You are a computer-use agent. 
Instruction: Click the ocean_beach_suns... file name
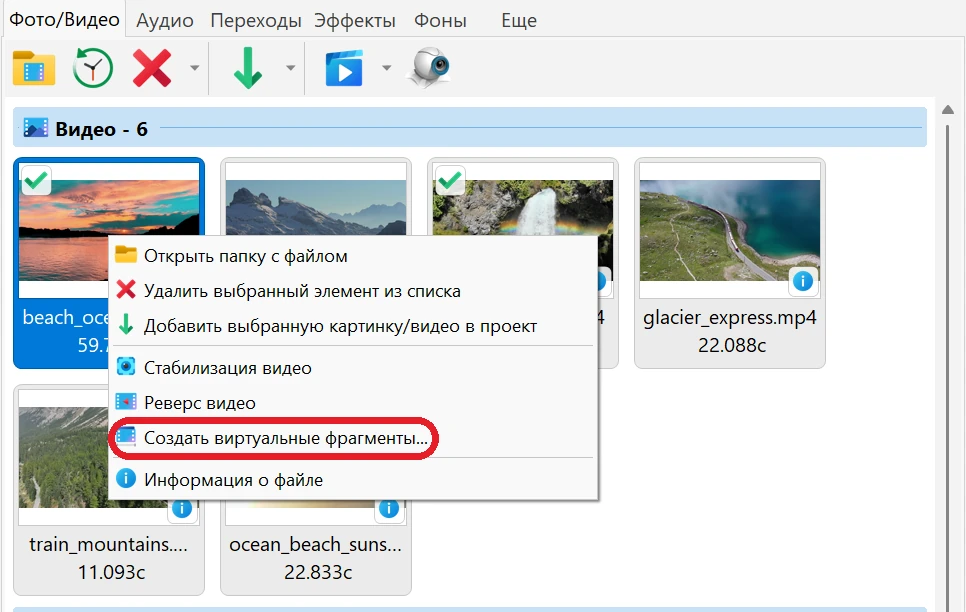pyautogui.click(x=315, y=544)
